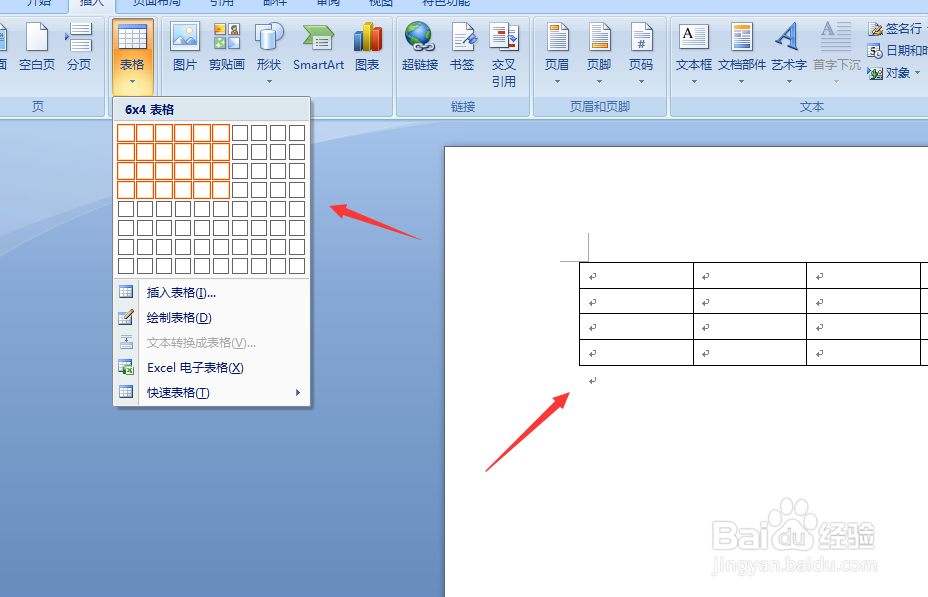Insert an Object (对象)
The image size is (928, 597).
click(893, 73)
